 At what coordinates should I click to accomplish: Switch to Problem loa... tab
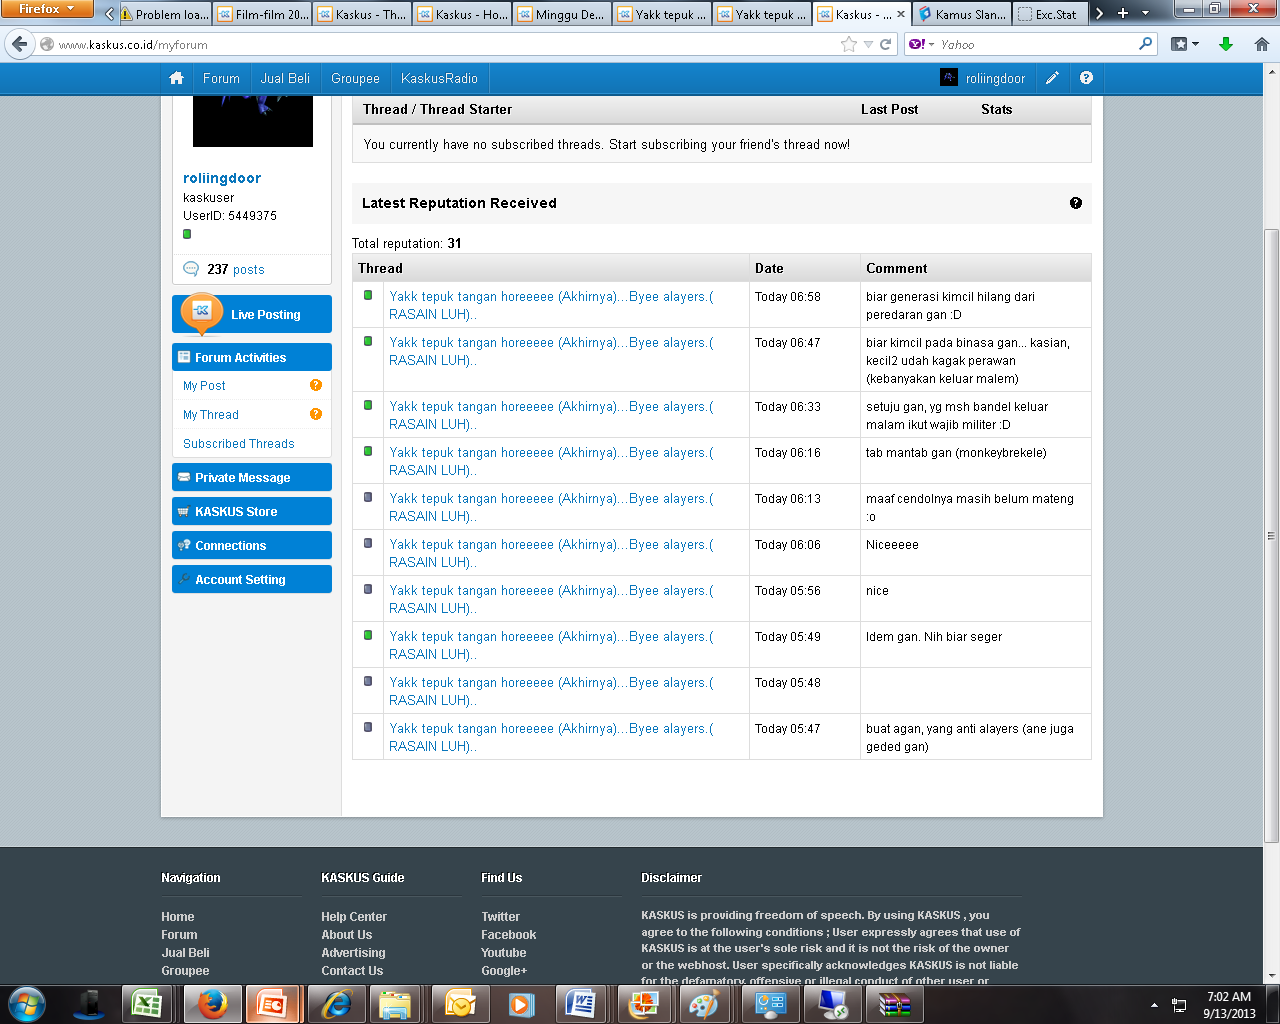click(164, 14)
